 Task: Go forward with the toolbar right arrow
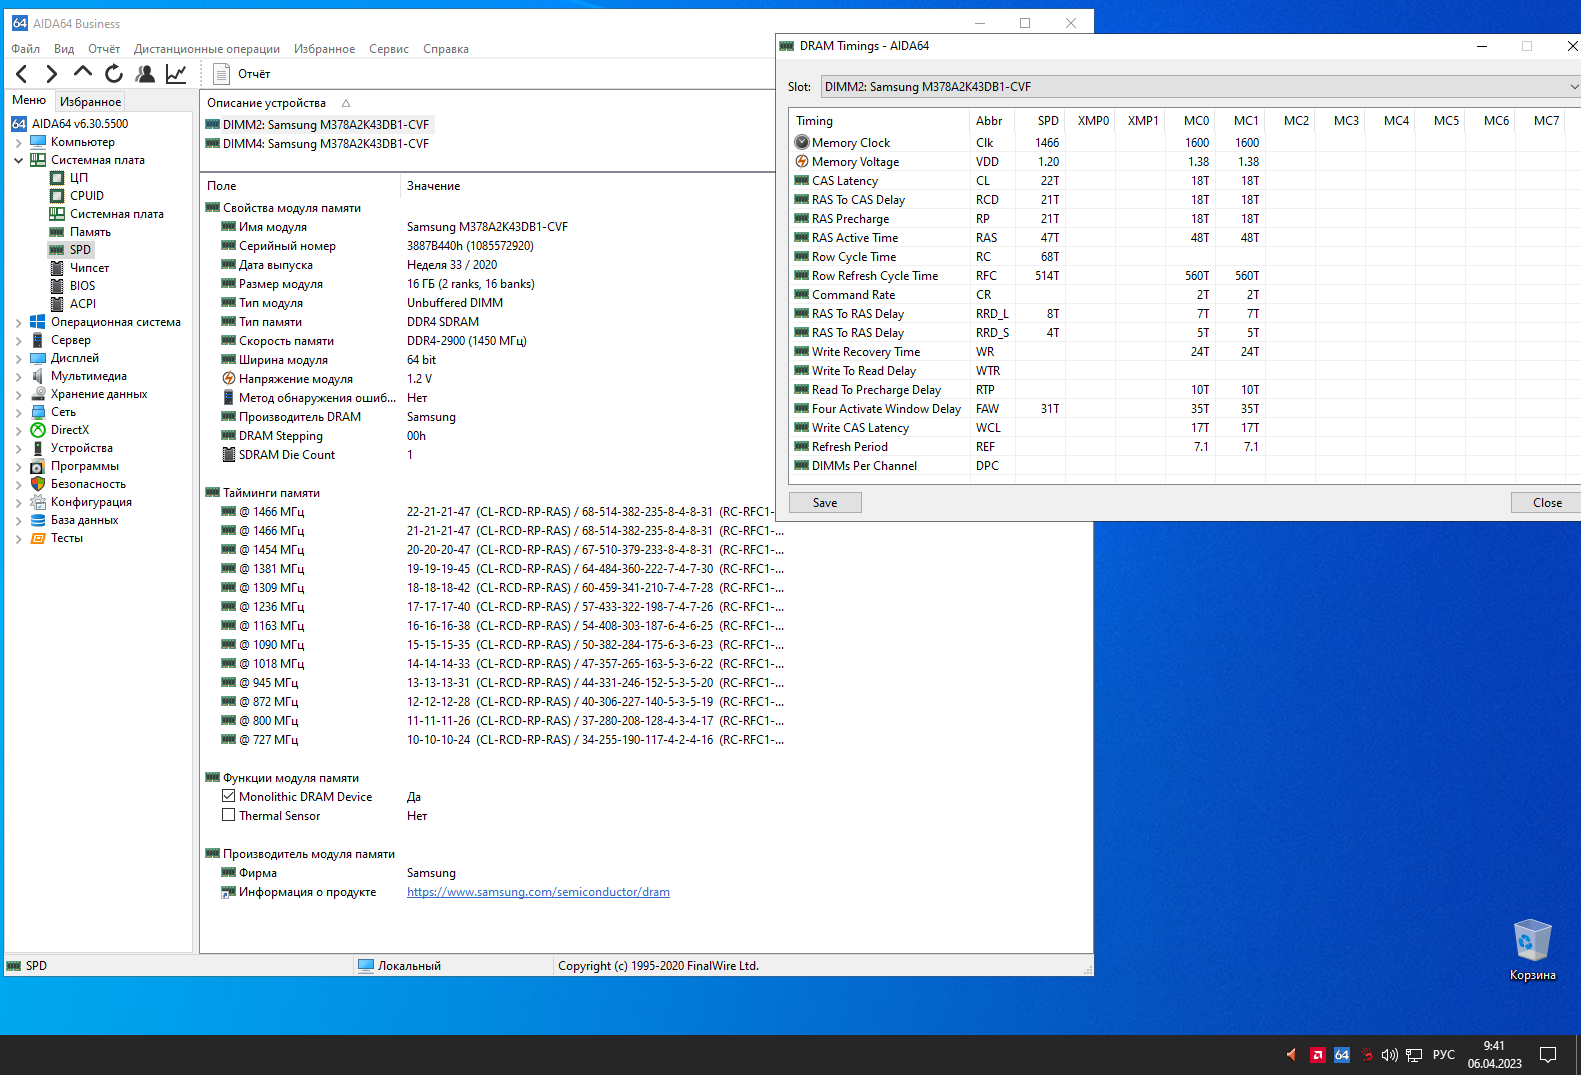coord(52,73)
